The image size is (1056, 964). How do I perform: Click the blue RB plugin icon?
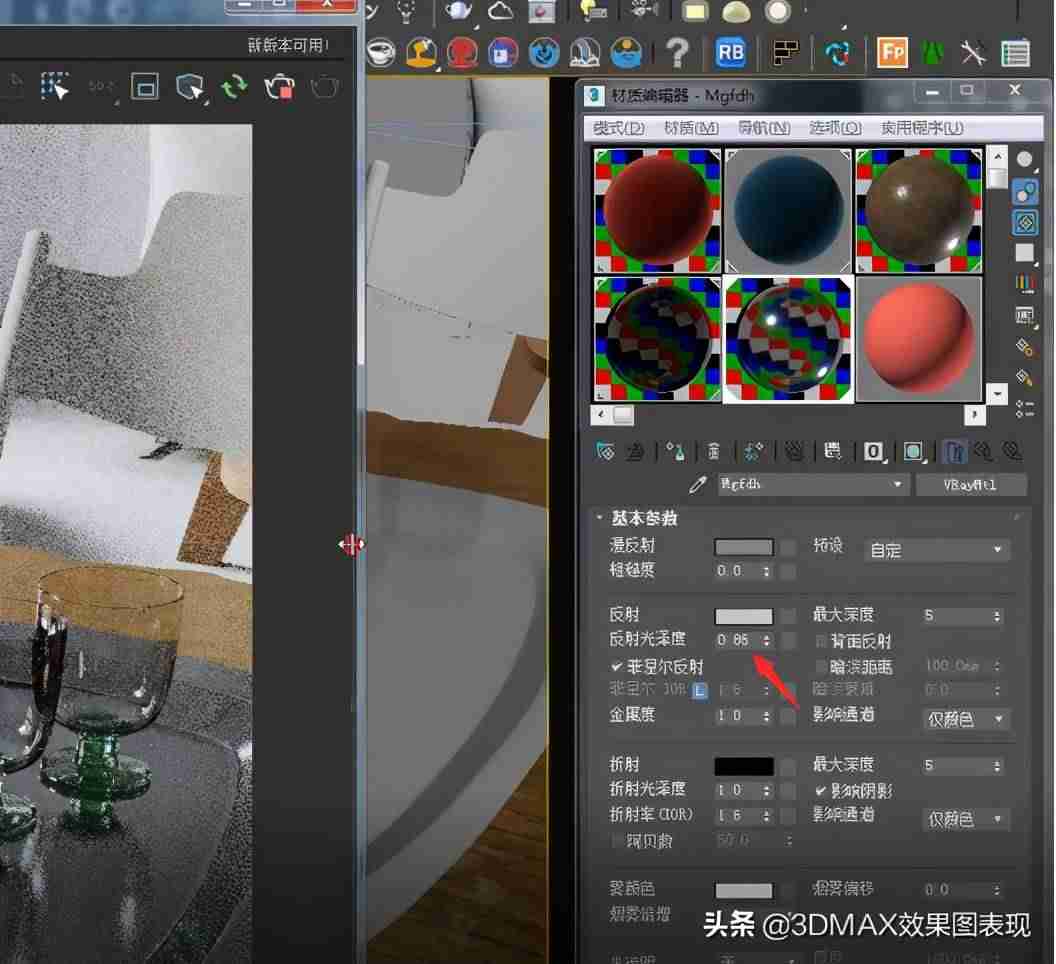[x=731, y=53]
